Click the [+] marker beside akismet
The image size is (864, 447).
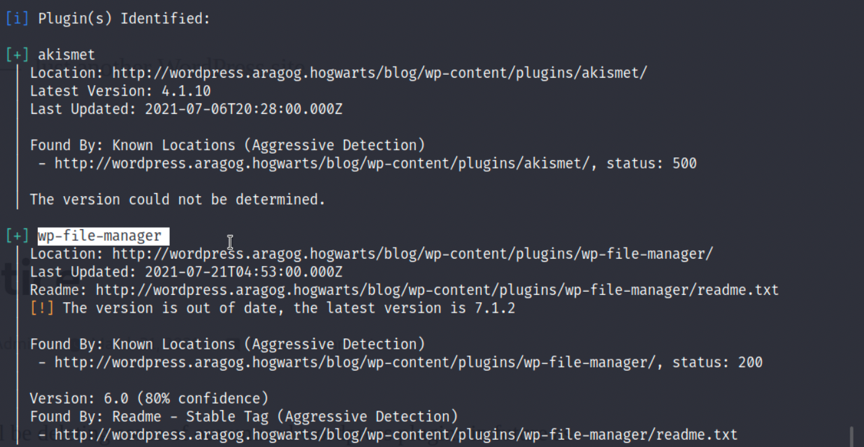tap(17, 55)
